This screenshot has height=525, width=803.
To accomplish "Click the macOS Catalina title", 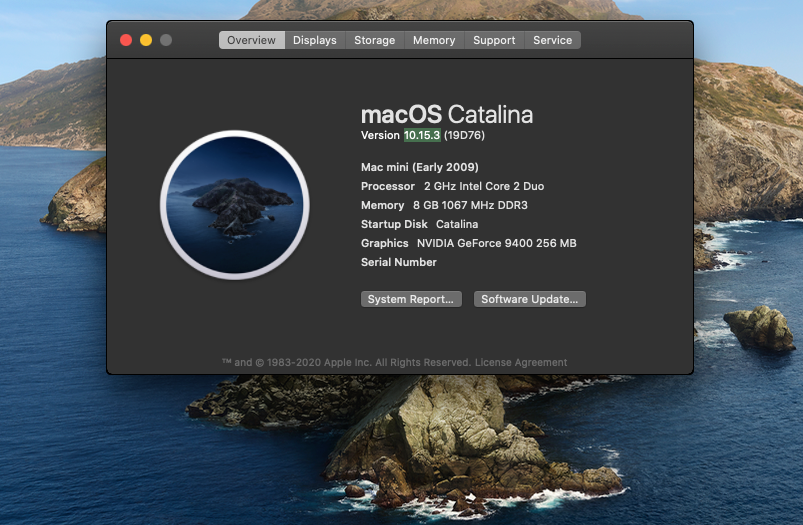I will coord(447,115).
